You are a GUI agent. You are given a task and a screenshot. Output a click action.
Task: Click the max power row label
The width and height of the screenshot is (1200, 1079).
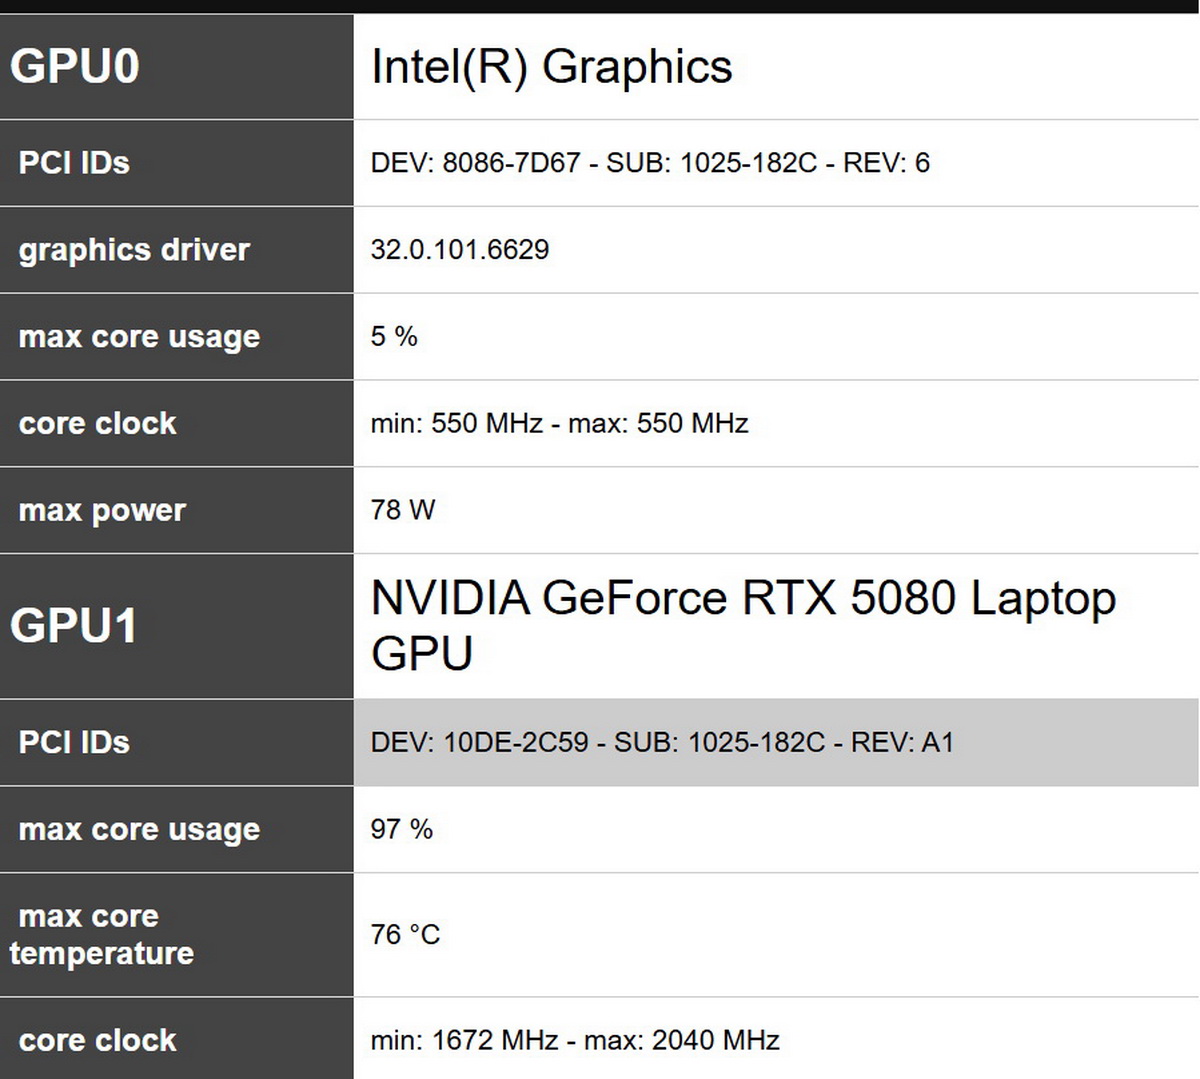pos(102,511)
